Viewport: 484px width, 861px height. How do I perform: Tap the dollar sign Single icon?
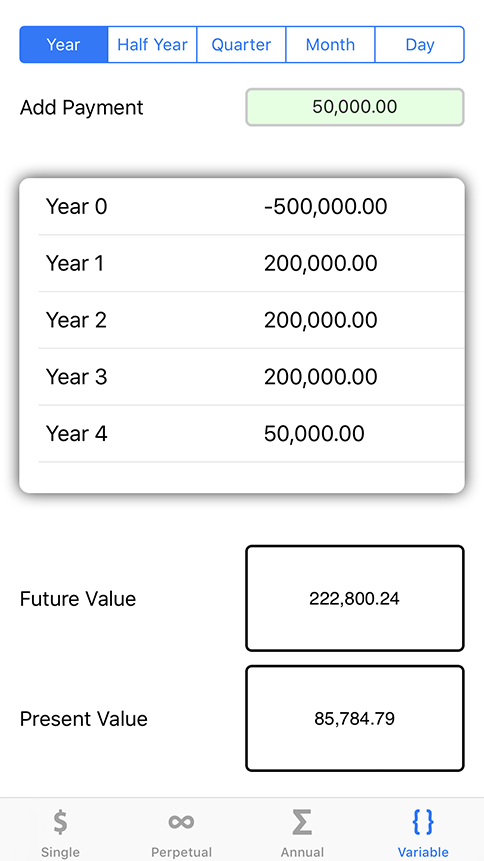[60, 822]
